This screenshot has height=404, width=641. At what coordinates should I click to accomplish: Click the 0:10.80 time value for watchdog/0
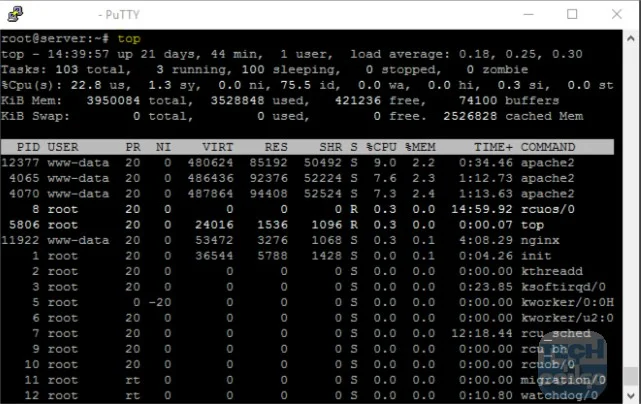tap(486, 396)
